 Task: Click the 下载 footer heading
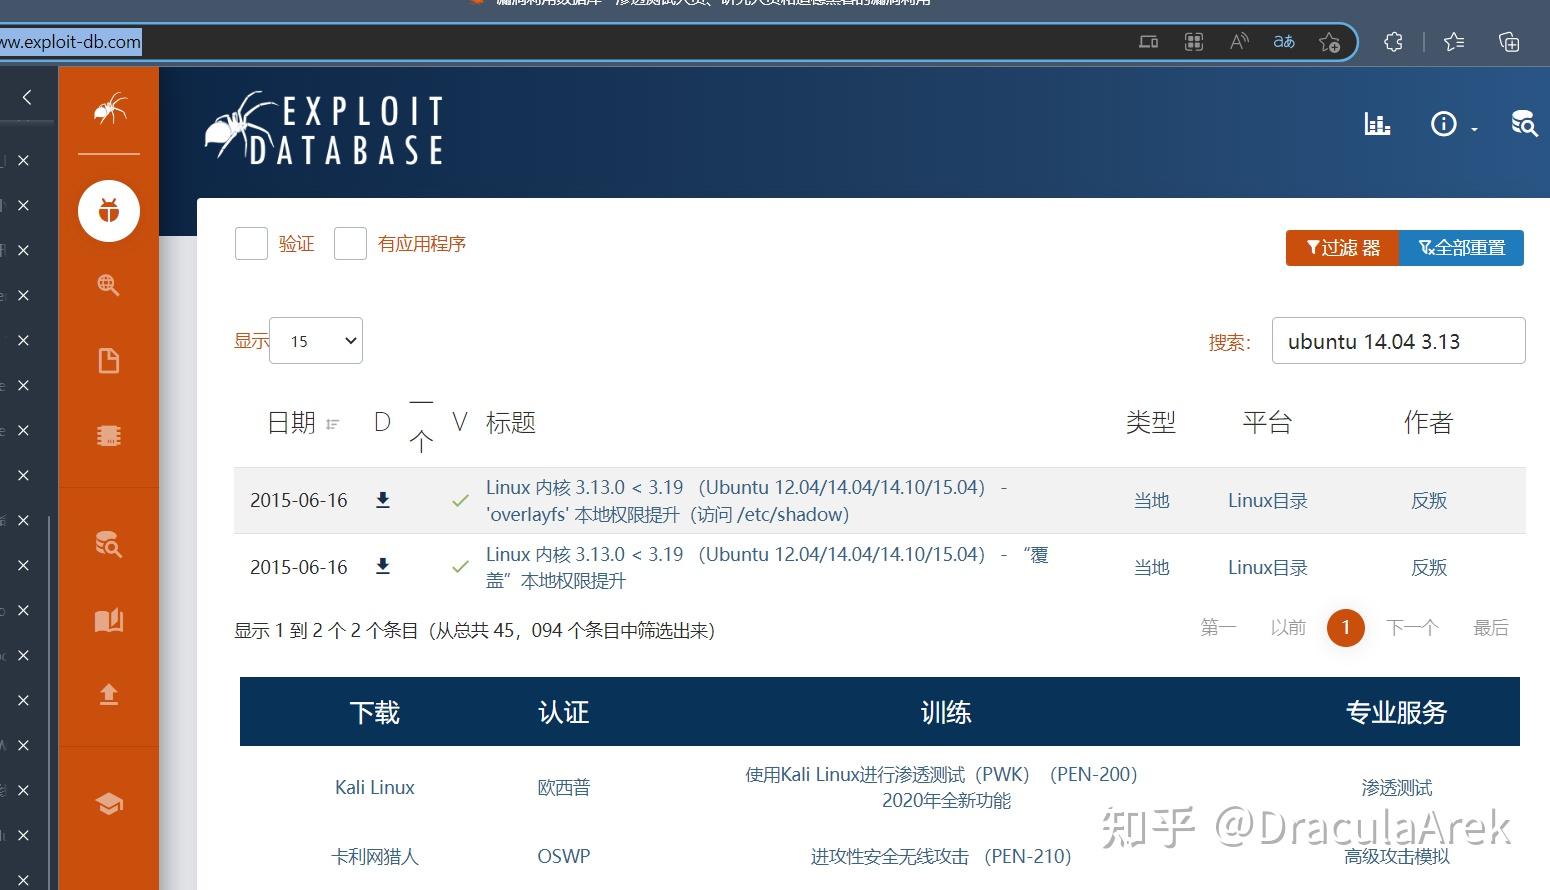[x=375, y=712]
